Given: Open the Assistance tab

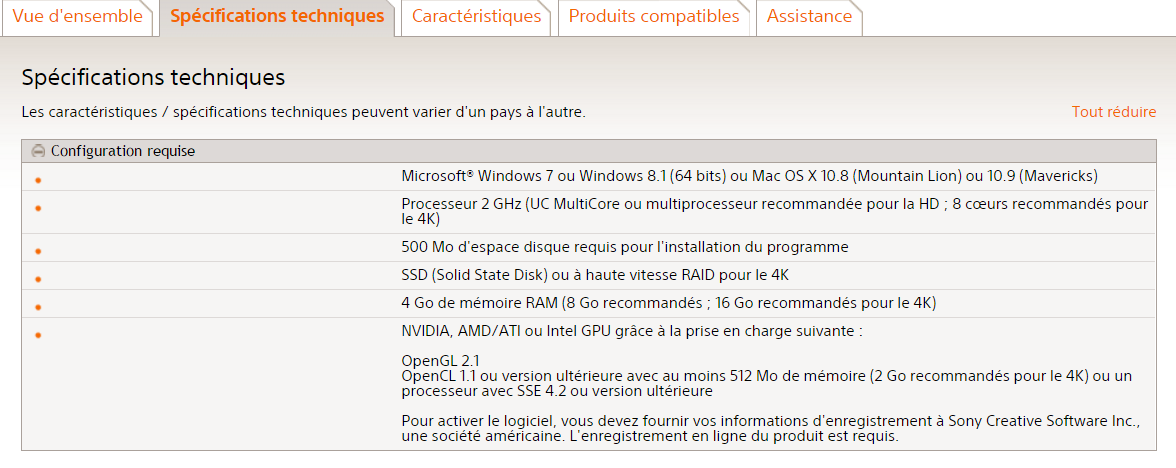Looking at the screenshot, I should 809,17.
